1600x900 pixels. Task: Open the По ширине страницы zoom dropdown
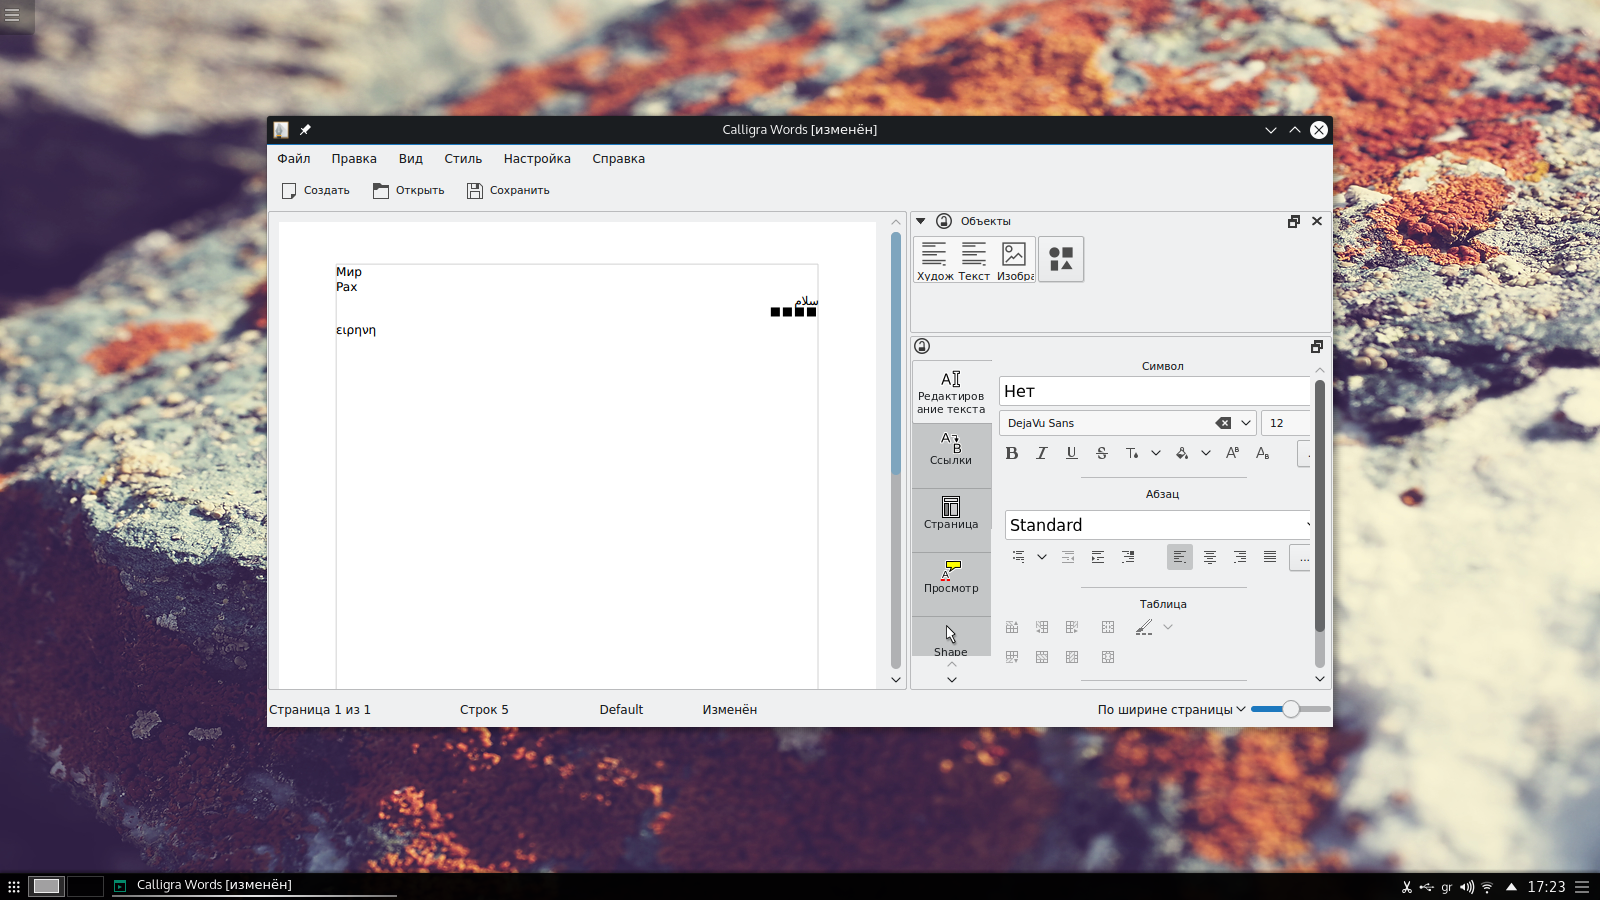tap(1171, 709)
